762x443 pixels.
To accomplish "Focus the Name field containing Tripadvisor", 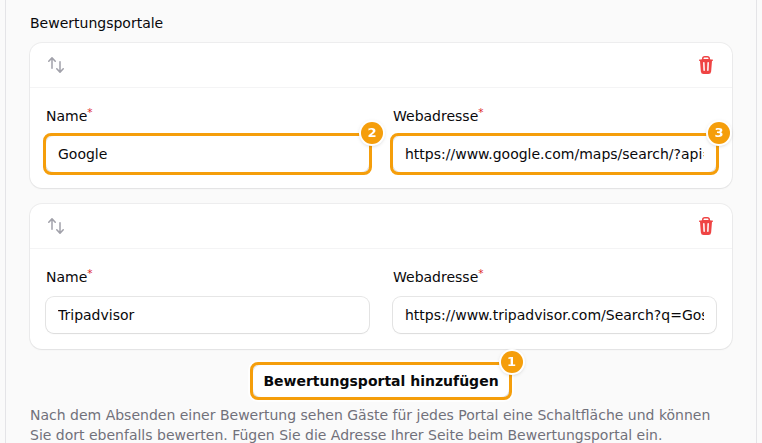I will click(208, 315).
